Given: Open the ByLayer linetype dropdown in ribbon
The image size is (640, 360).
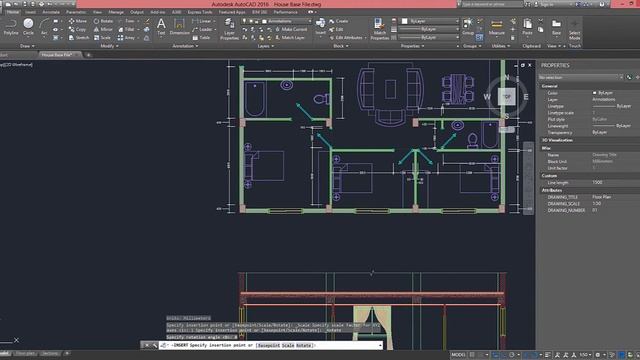Looking at the screenshot, I should (x=429, y=38).
